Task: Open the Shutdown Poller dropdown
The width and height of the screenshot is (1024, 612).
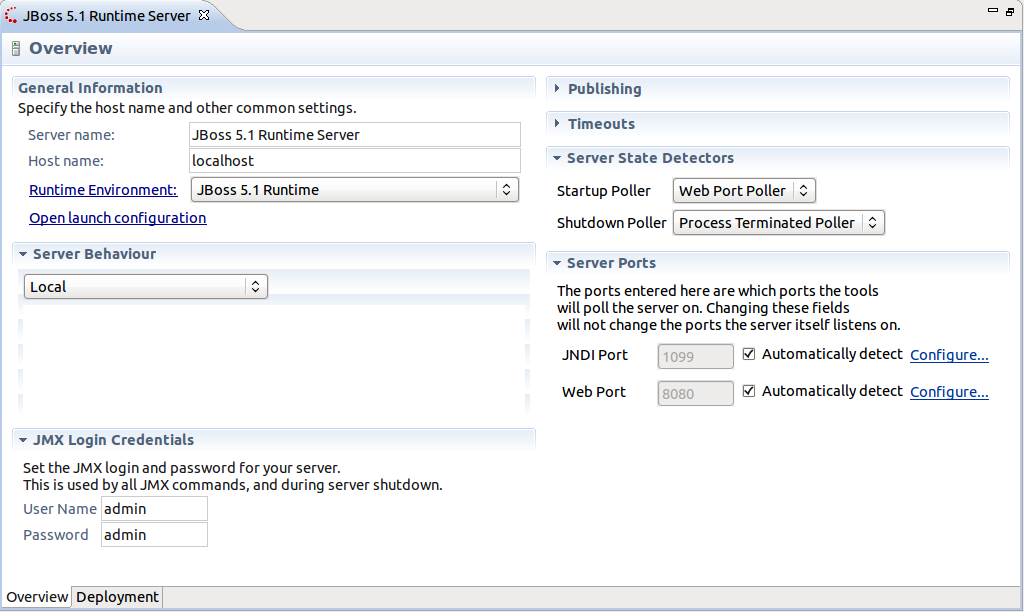Action: tap(779, 223)
